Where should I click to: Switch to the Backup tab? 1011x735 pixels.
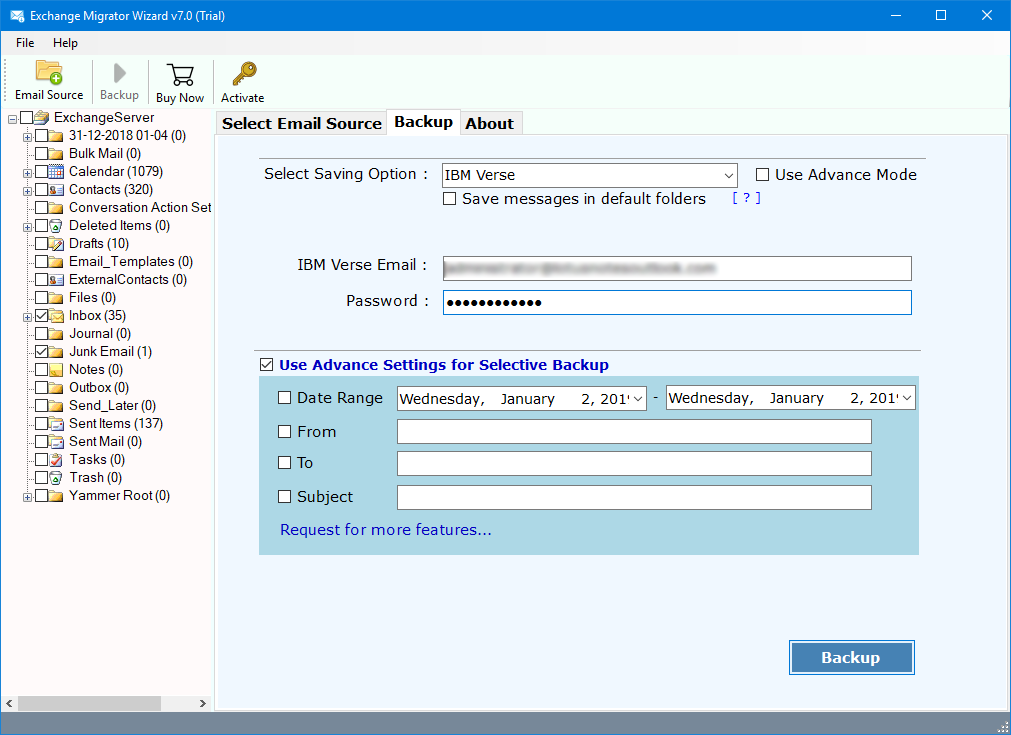point(424,122)
